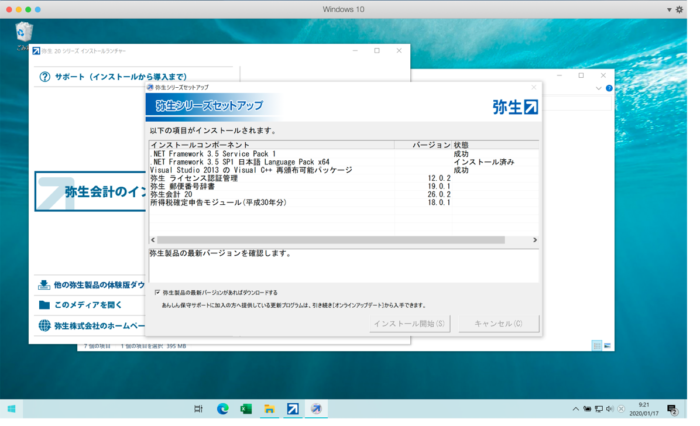Image resolution: width=700 pixels, height=426 pixels.
Task: Expand the ribbon chevron in Explorer window
Action: [599, 88]
